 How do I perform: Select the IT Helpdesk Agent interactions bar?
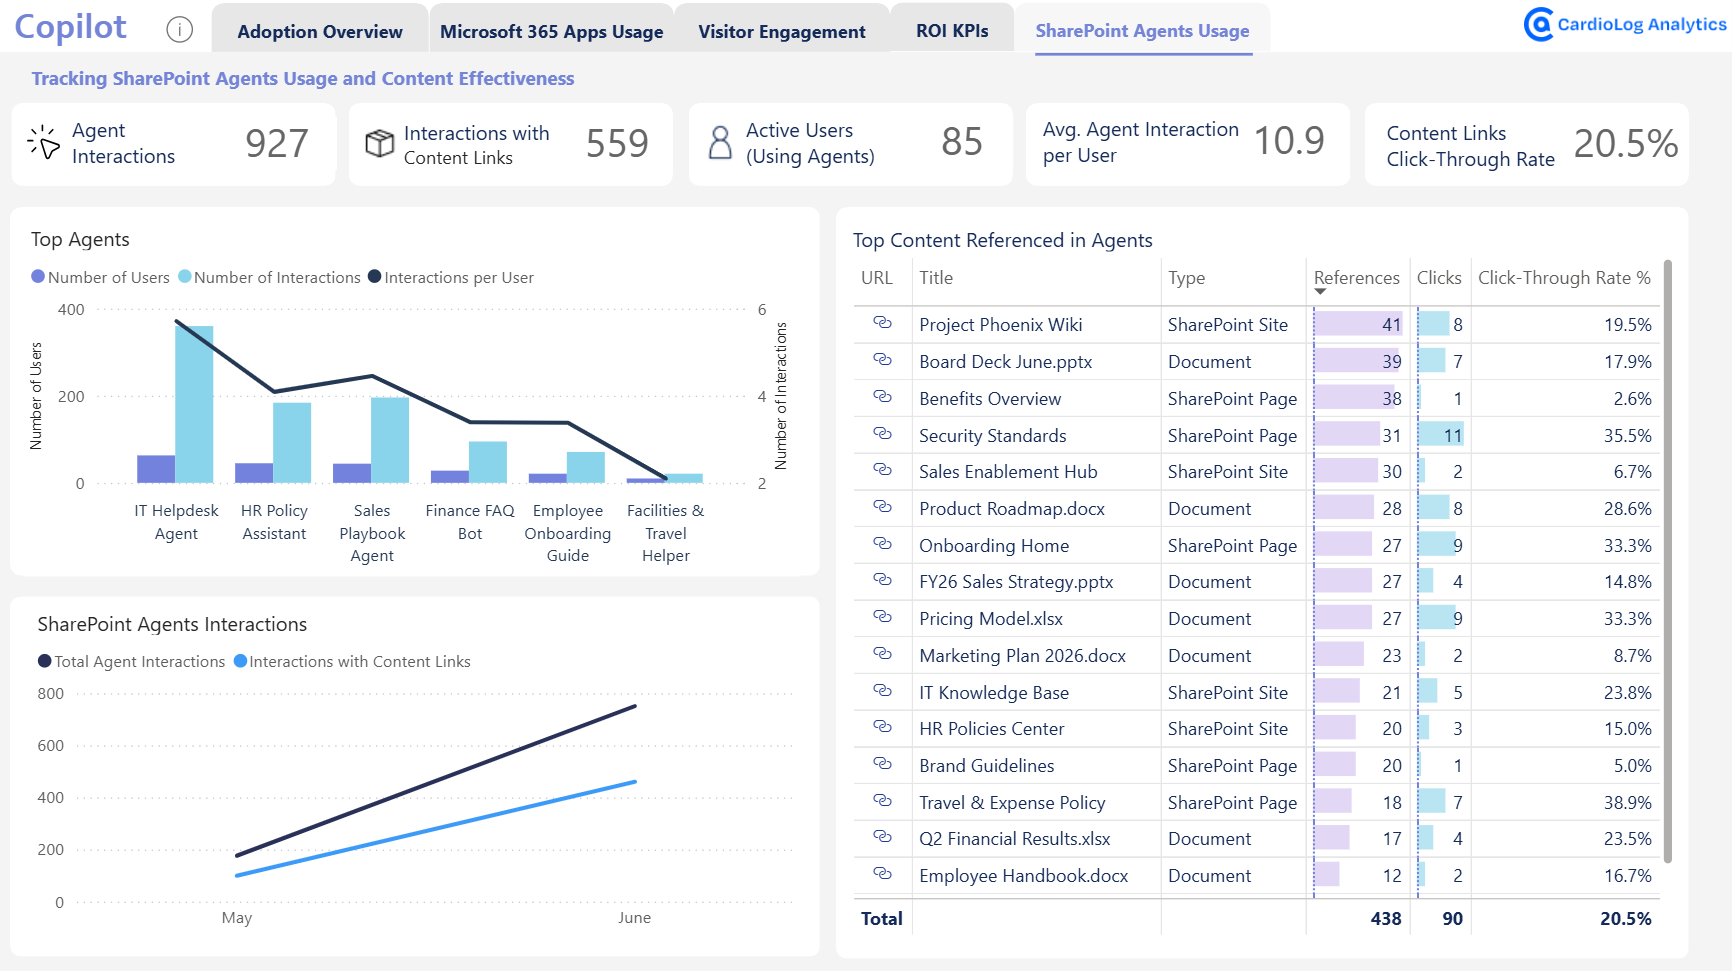point(194,404)
